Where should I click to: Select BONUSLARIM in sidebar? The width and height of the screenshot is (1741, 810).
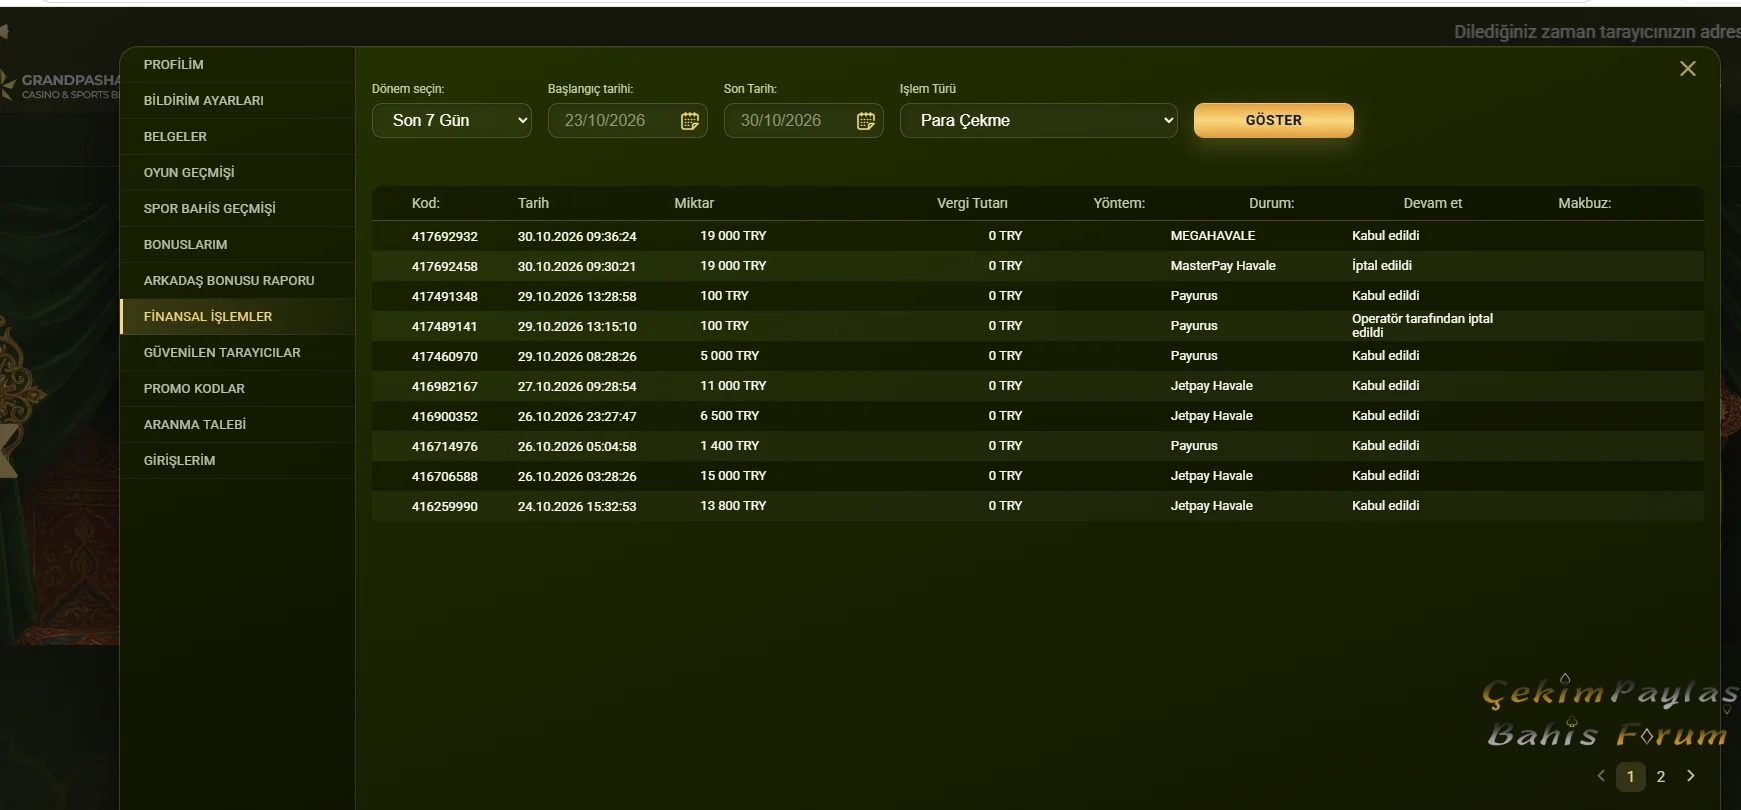tap(237, 245)
